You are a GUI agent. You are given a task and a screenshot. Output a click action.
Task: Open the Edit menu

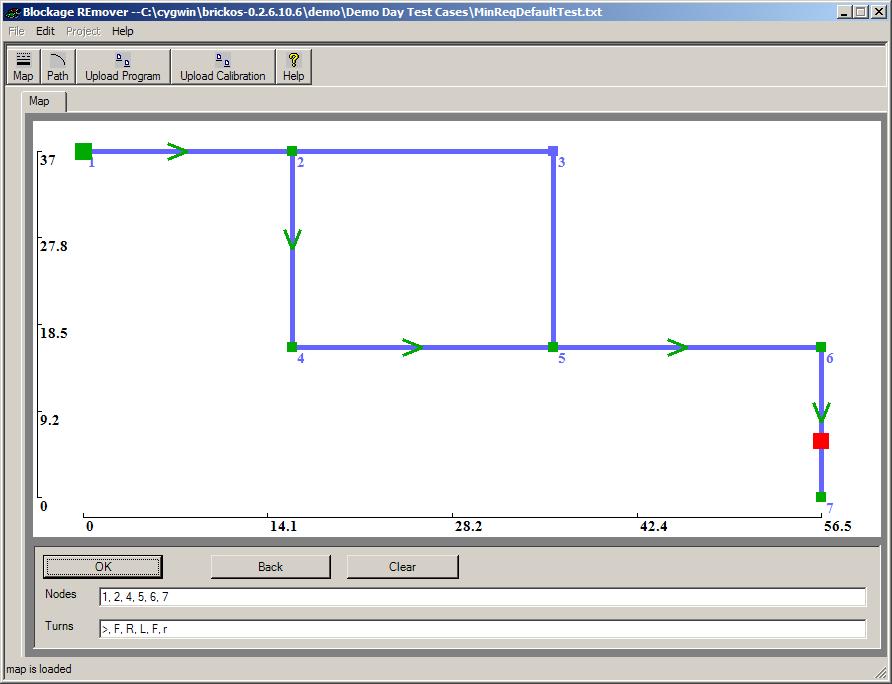pos(45,31)
